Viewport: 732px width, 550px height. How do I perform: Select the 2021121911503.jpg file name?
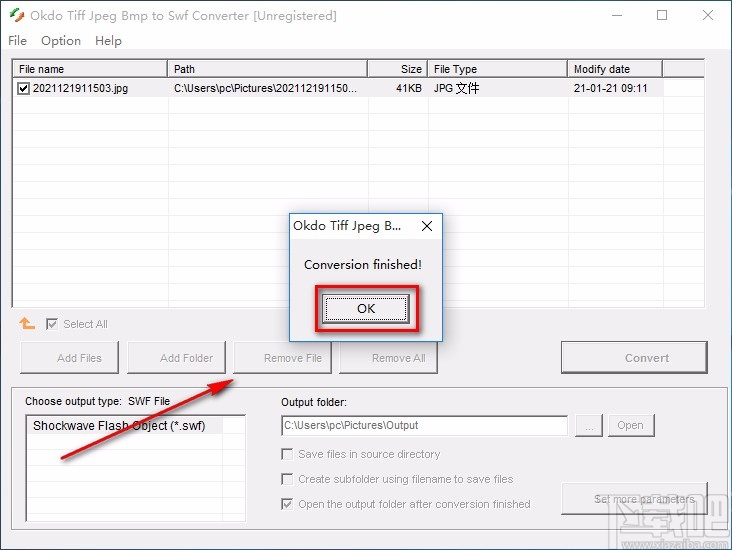(x=80, y=88)
